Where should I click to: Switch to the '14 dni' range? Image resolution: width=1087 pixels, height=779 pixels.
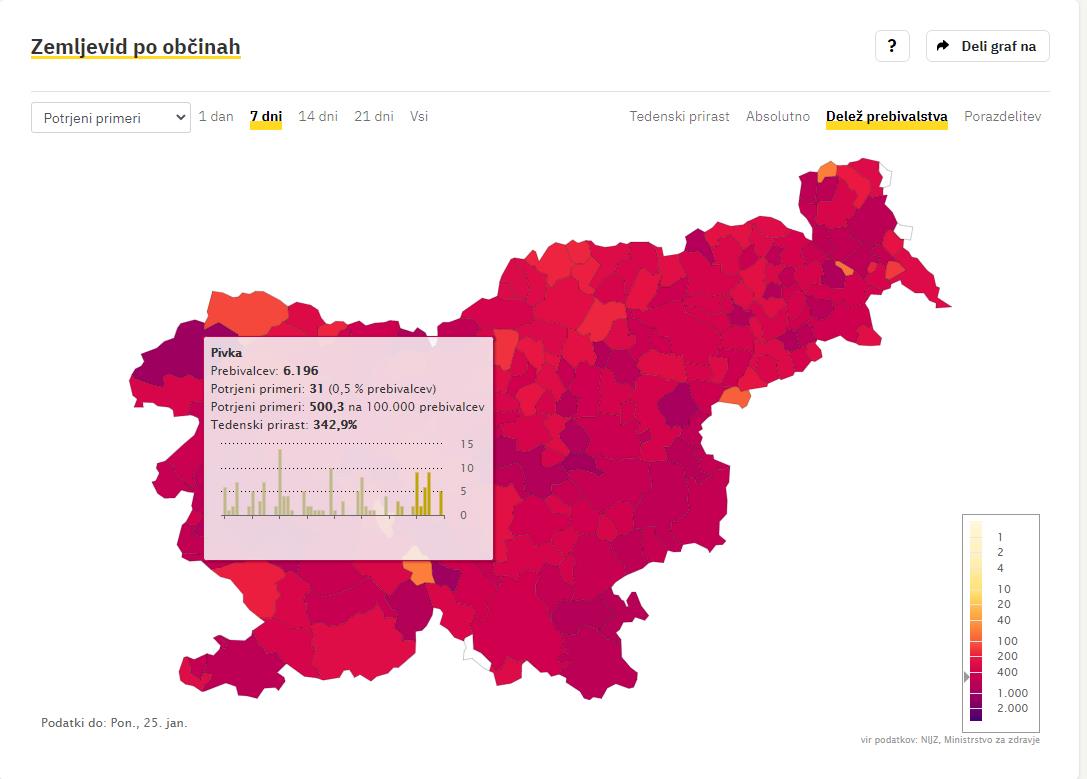(318, 116)
